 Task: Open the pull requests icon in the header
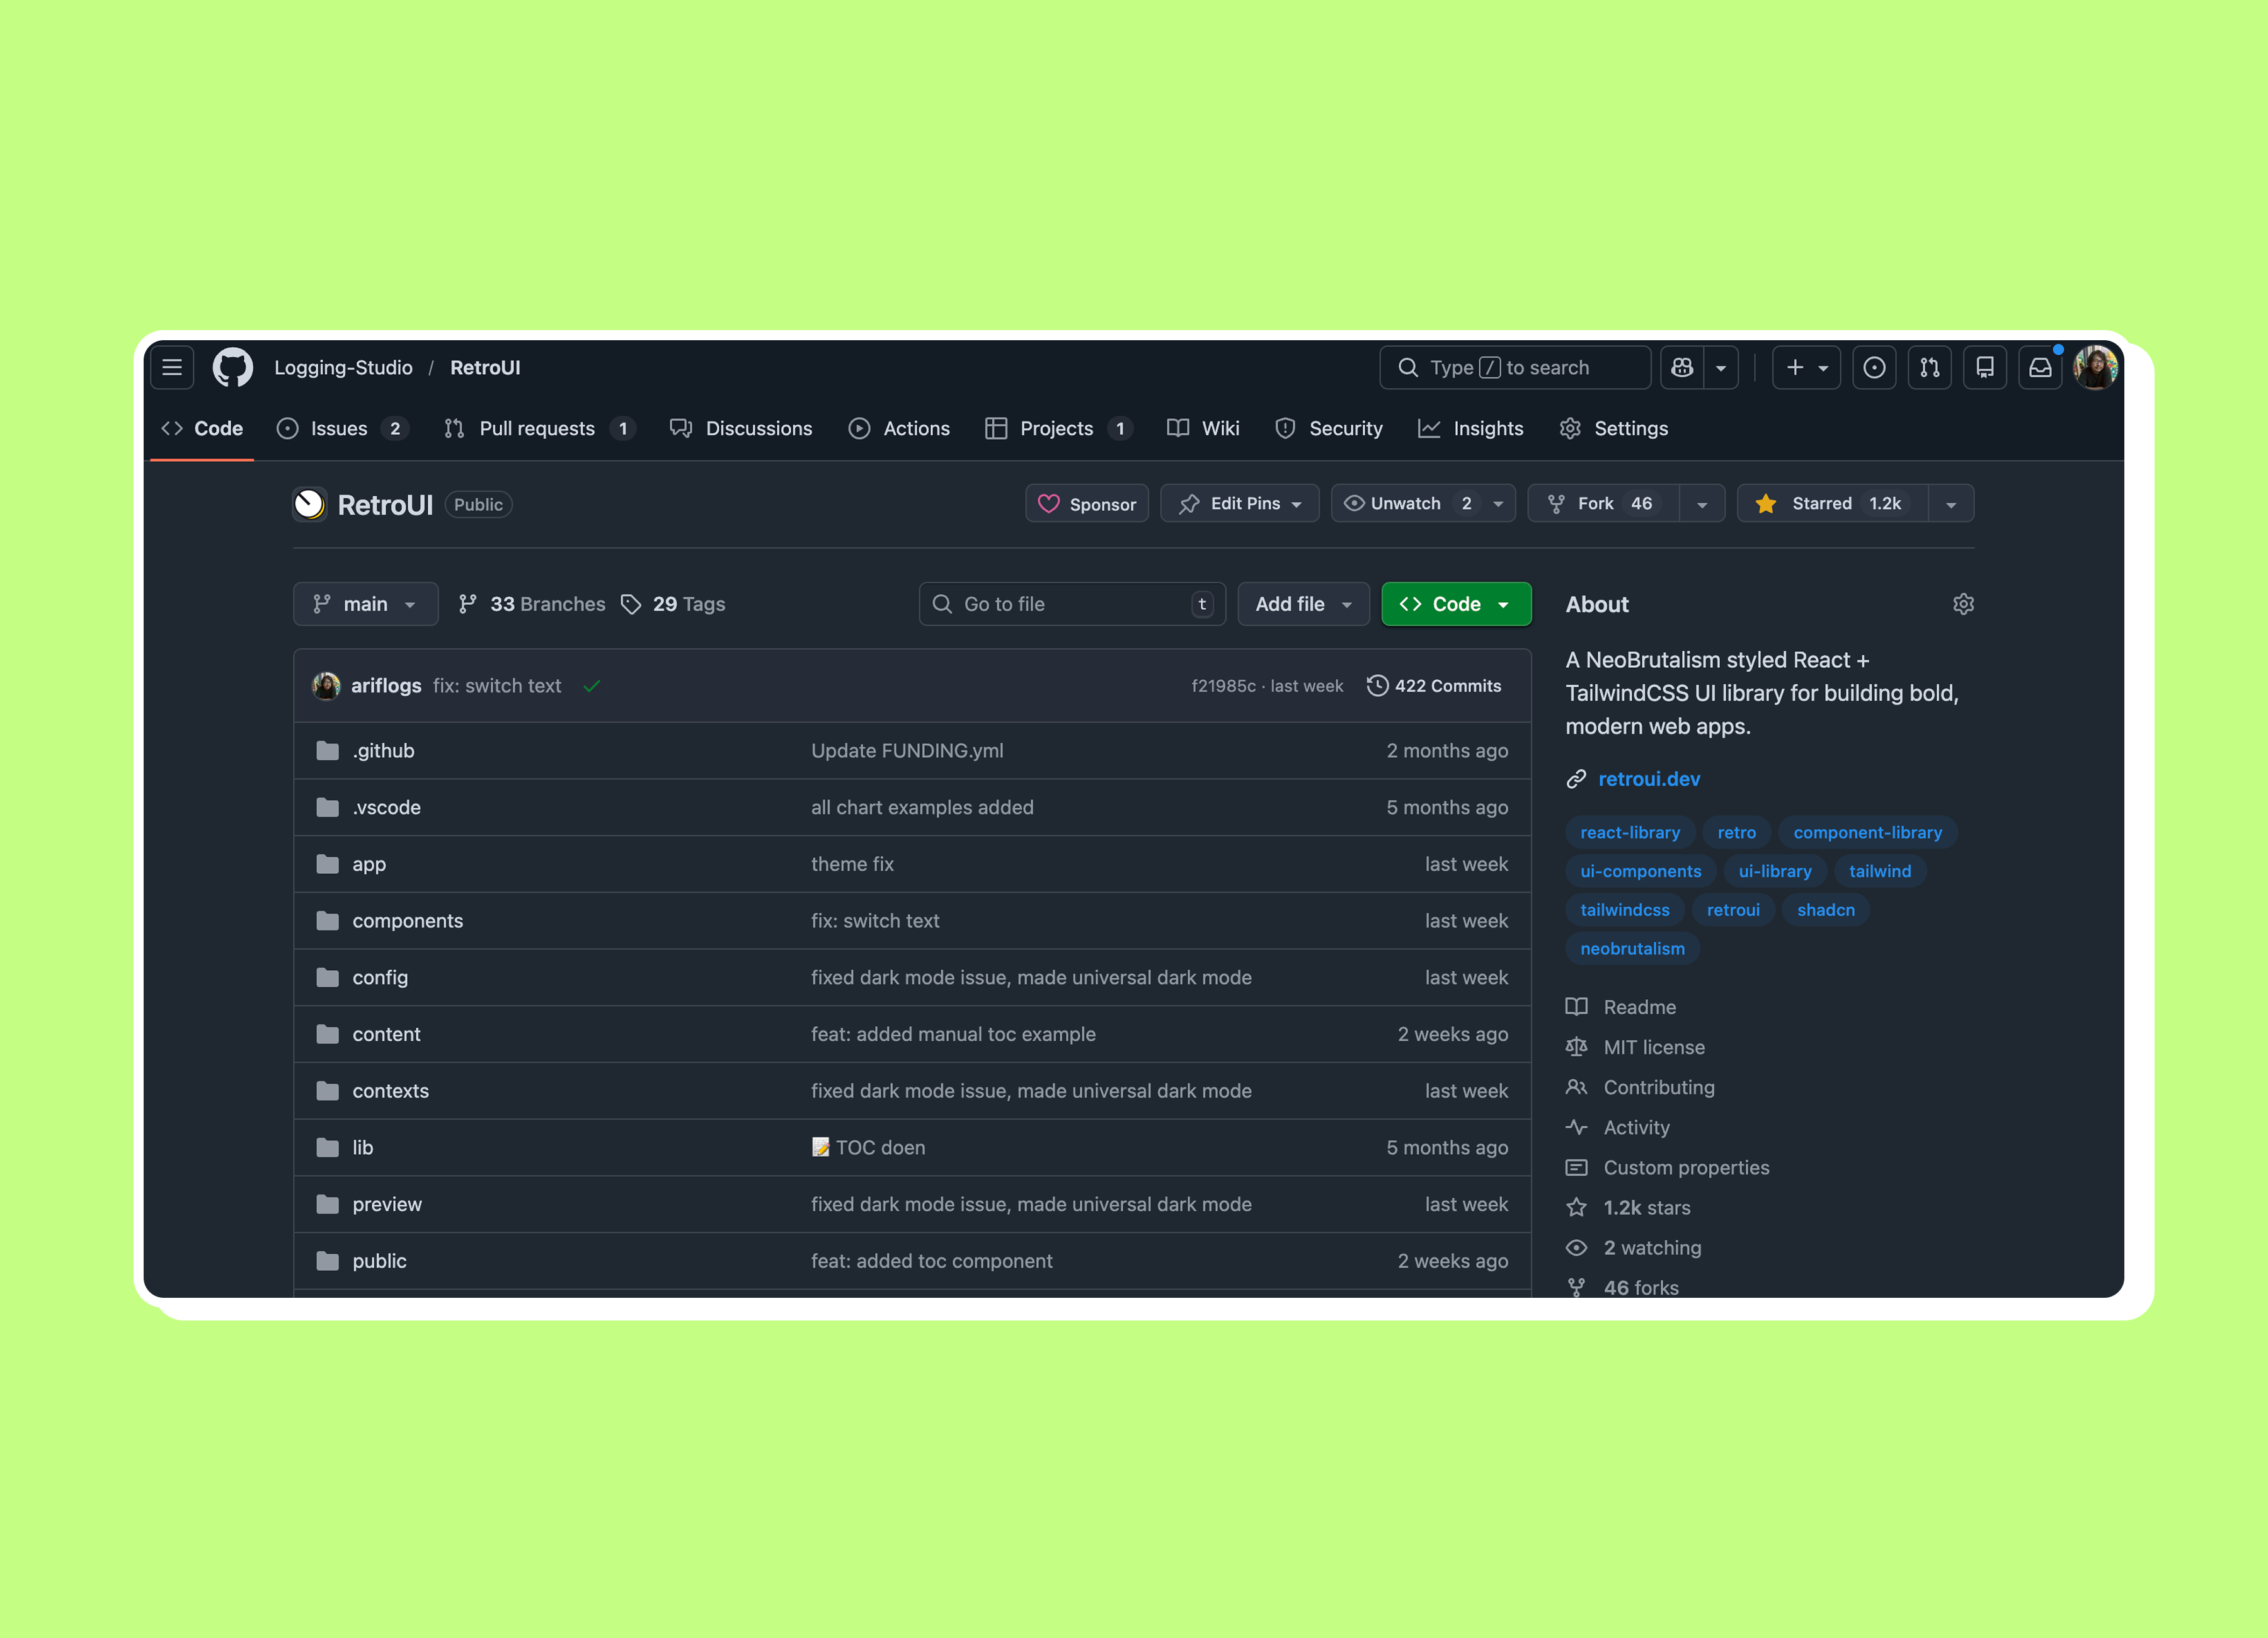click(x=1929, y=367)
